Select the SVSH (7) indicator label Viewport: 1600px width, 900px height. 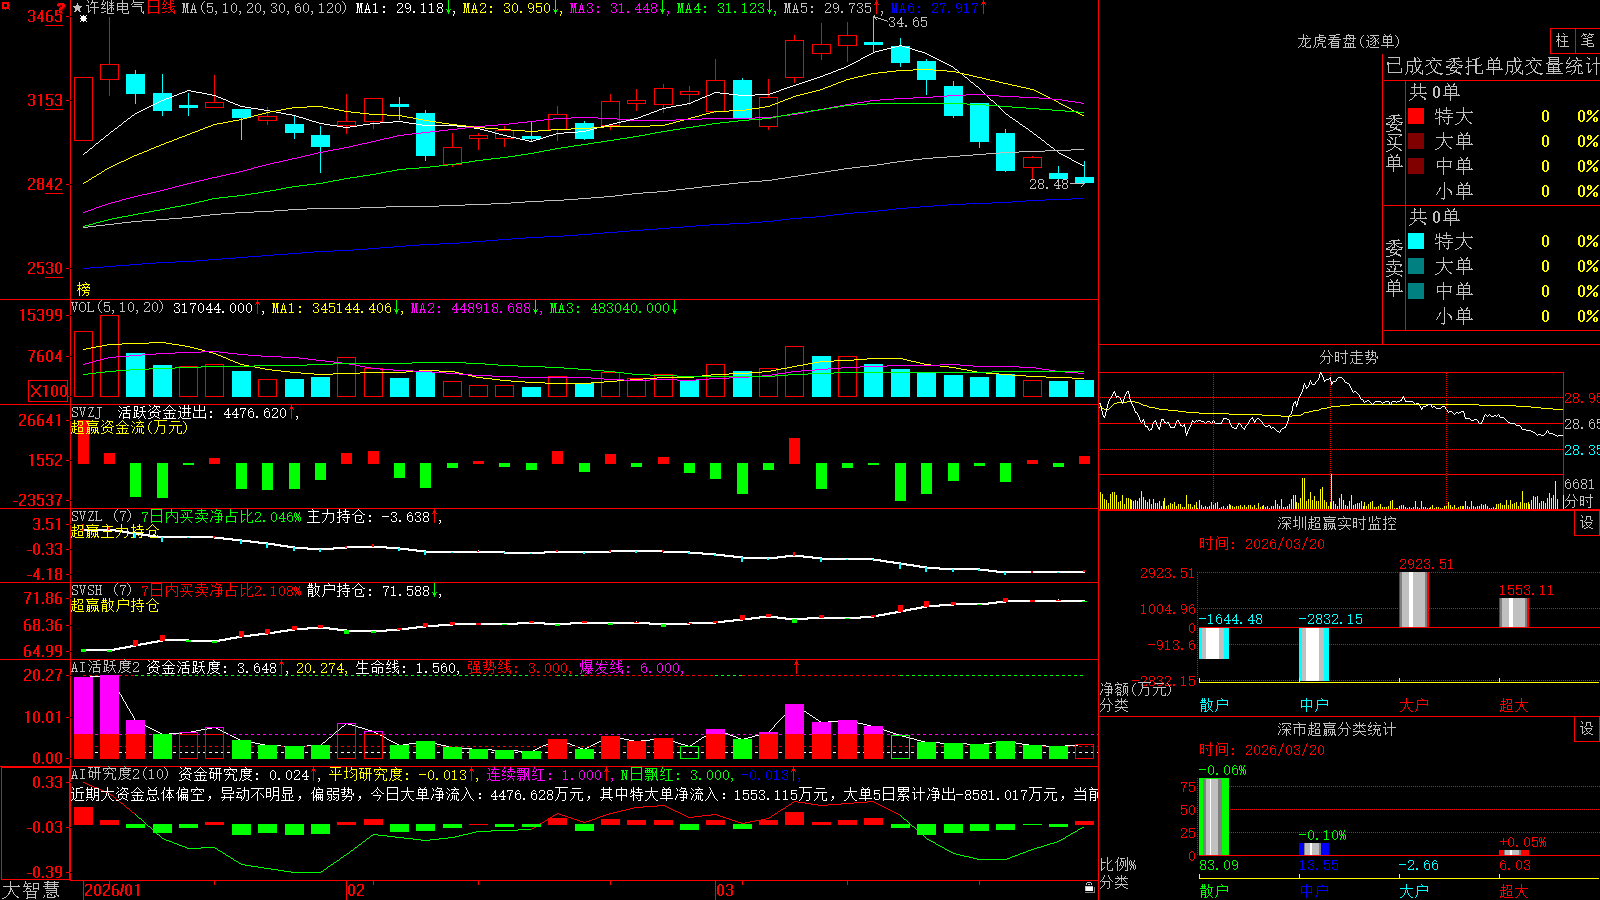pyautogui.click(x=101, y=590)
